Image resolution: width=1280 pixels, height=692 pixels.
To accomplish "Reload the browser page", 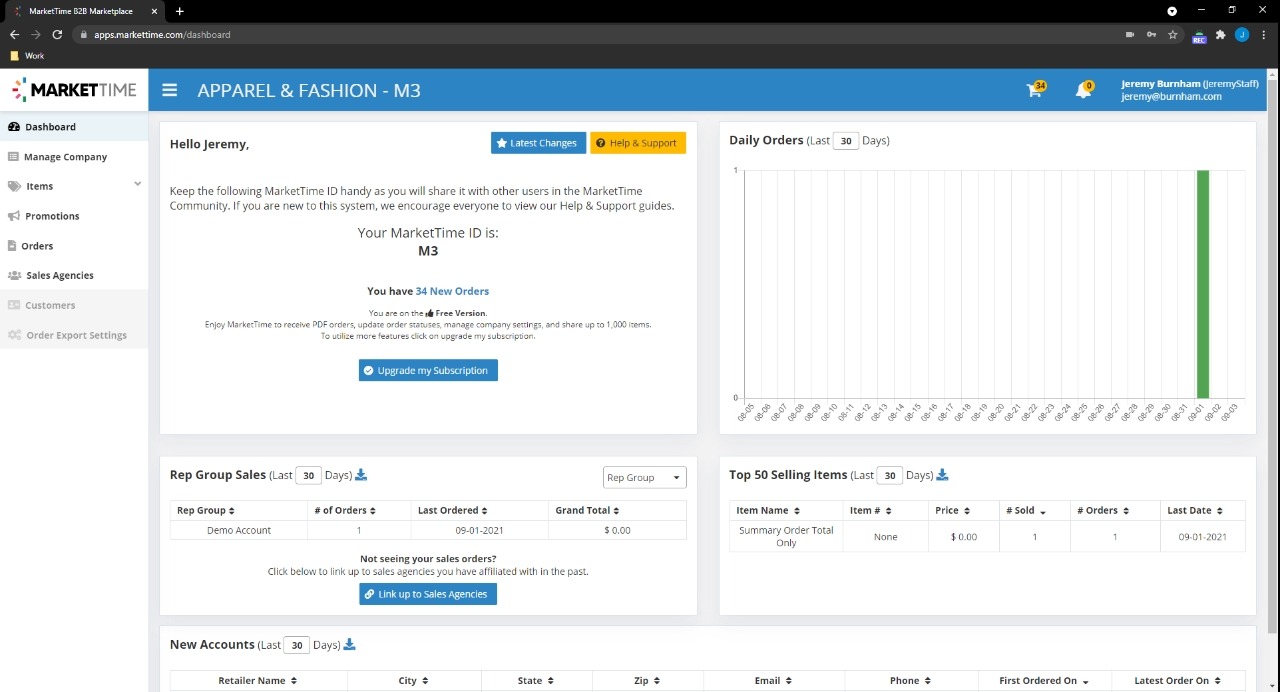I will point(57,34).
